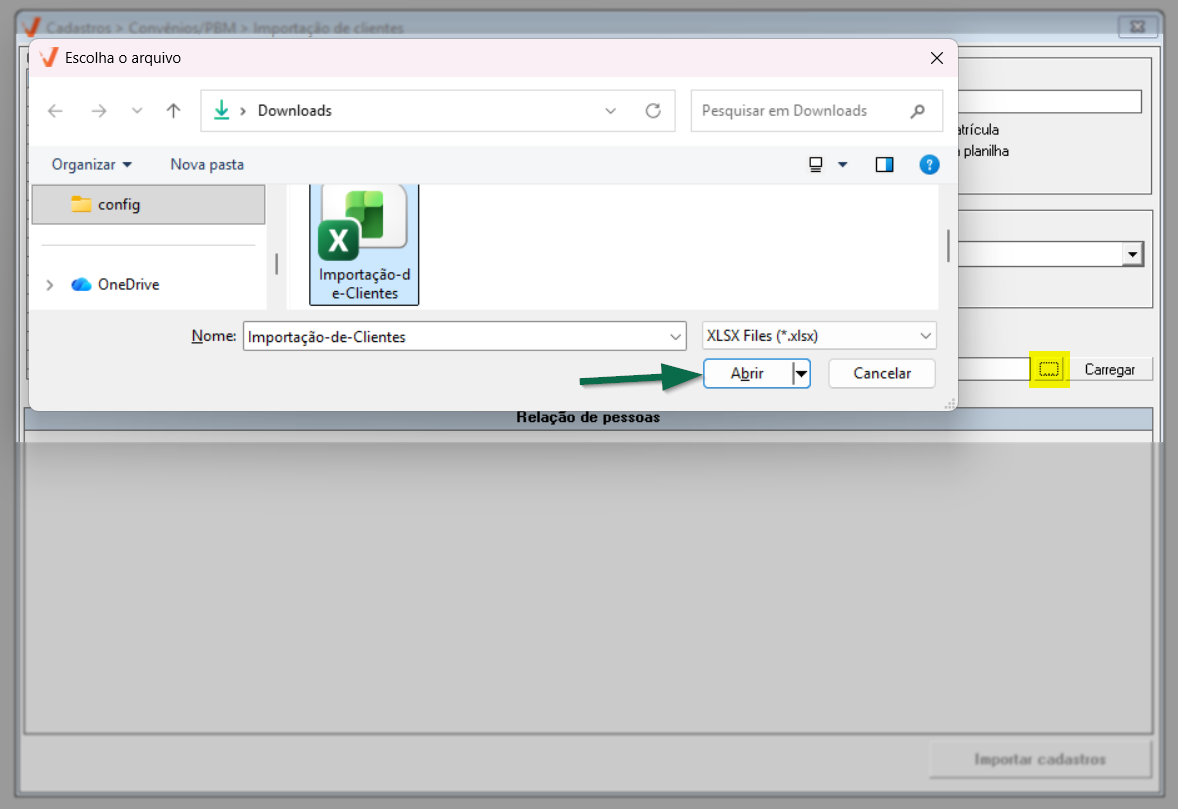Change view layout icon
The height and width of the screenshot is (809, 1178).
(x=816, y=165)
